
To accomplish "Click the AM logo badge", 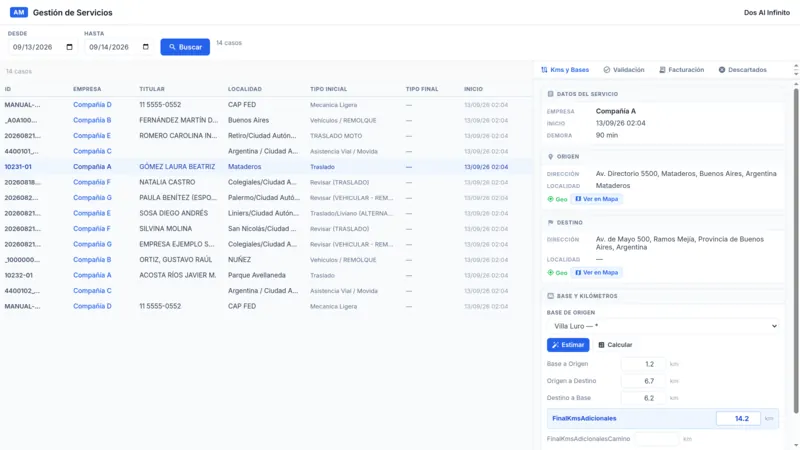I will point(19,12).
